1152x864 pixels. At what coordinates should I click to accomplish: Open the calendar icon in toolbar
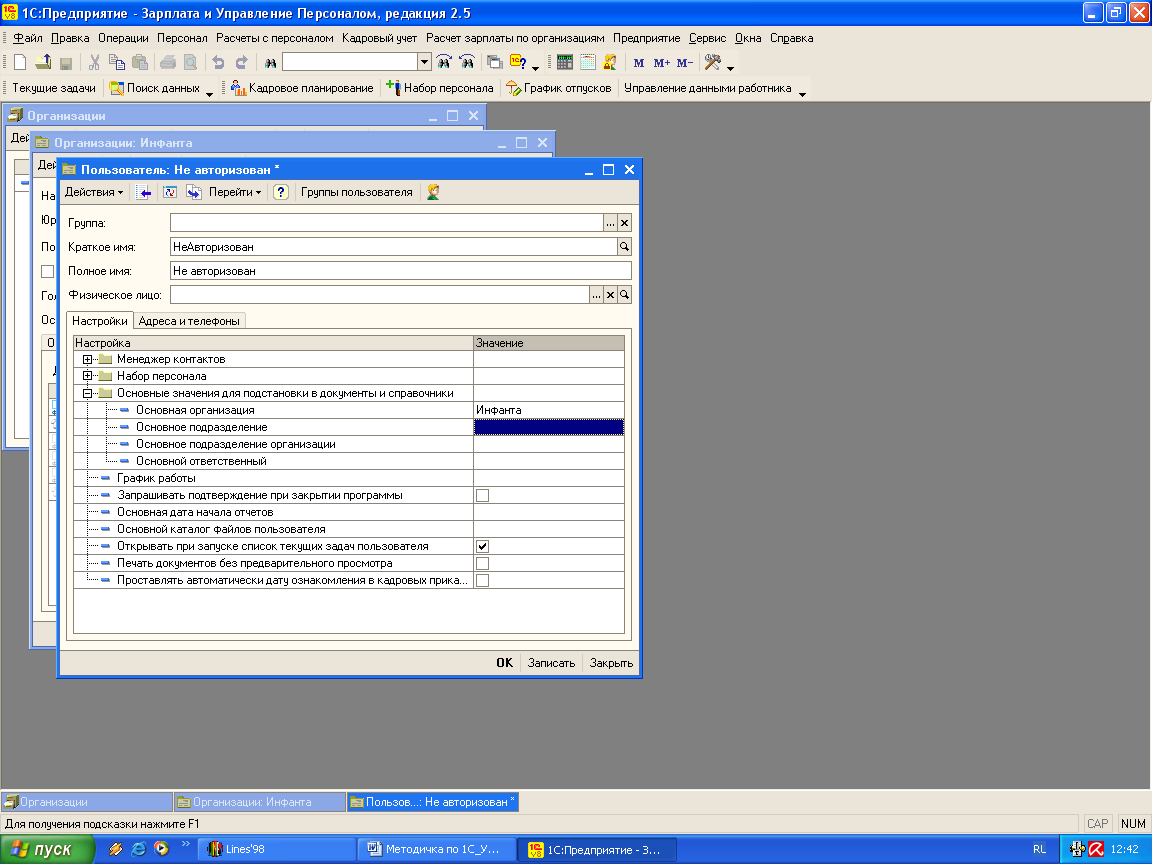[587, 62]
